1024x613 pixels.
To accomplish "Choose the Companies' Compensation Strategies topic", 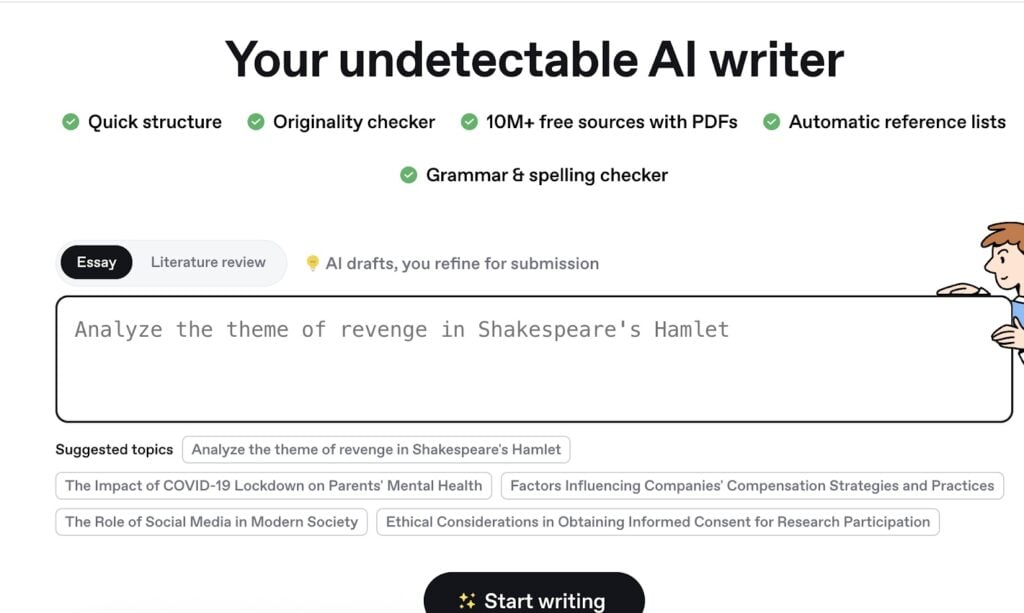I will [751, 485].
